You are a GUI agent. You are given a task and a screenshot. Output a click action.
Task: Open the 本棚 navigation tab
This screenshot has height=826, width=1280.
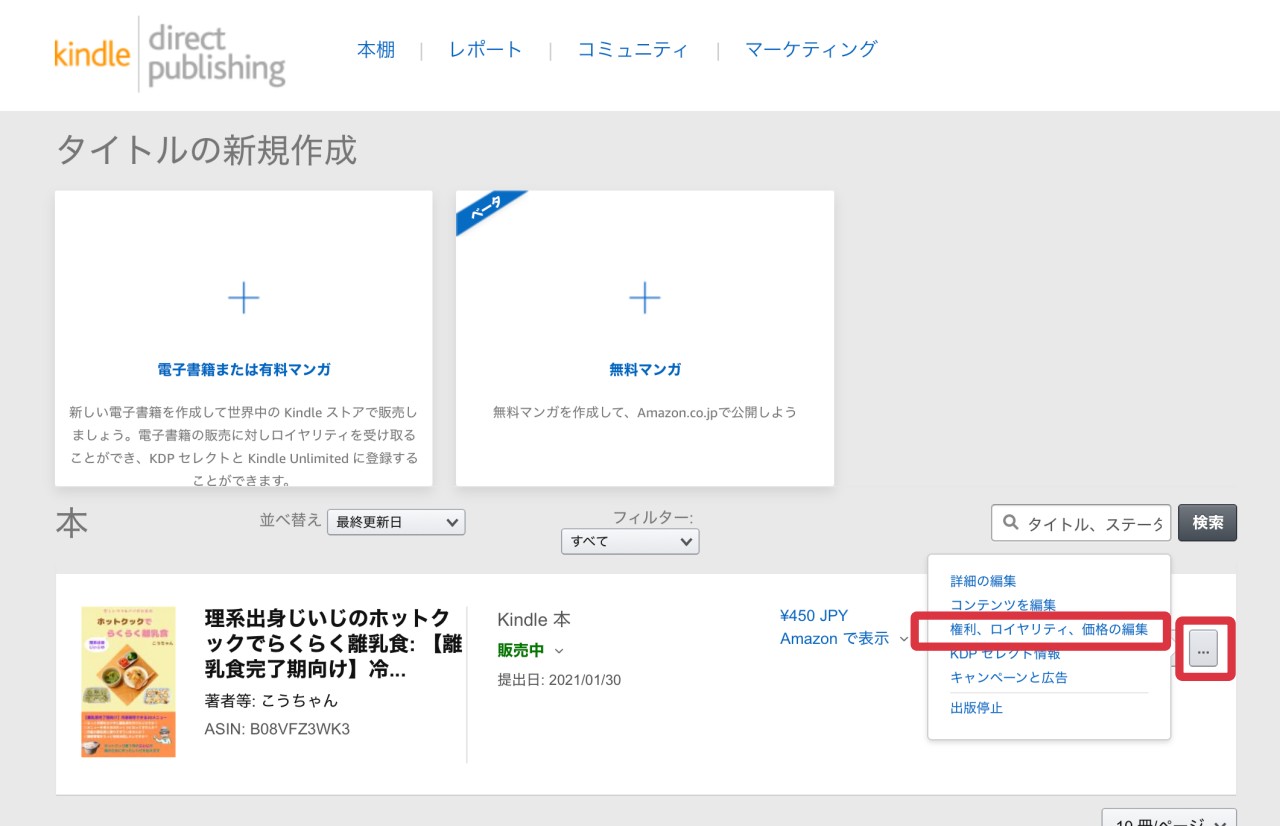coord(376,50)
